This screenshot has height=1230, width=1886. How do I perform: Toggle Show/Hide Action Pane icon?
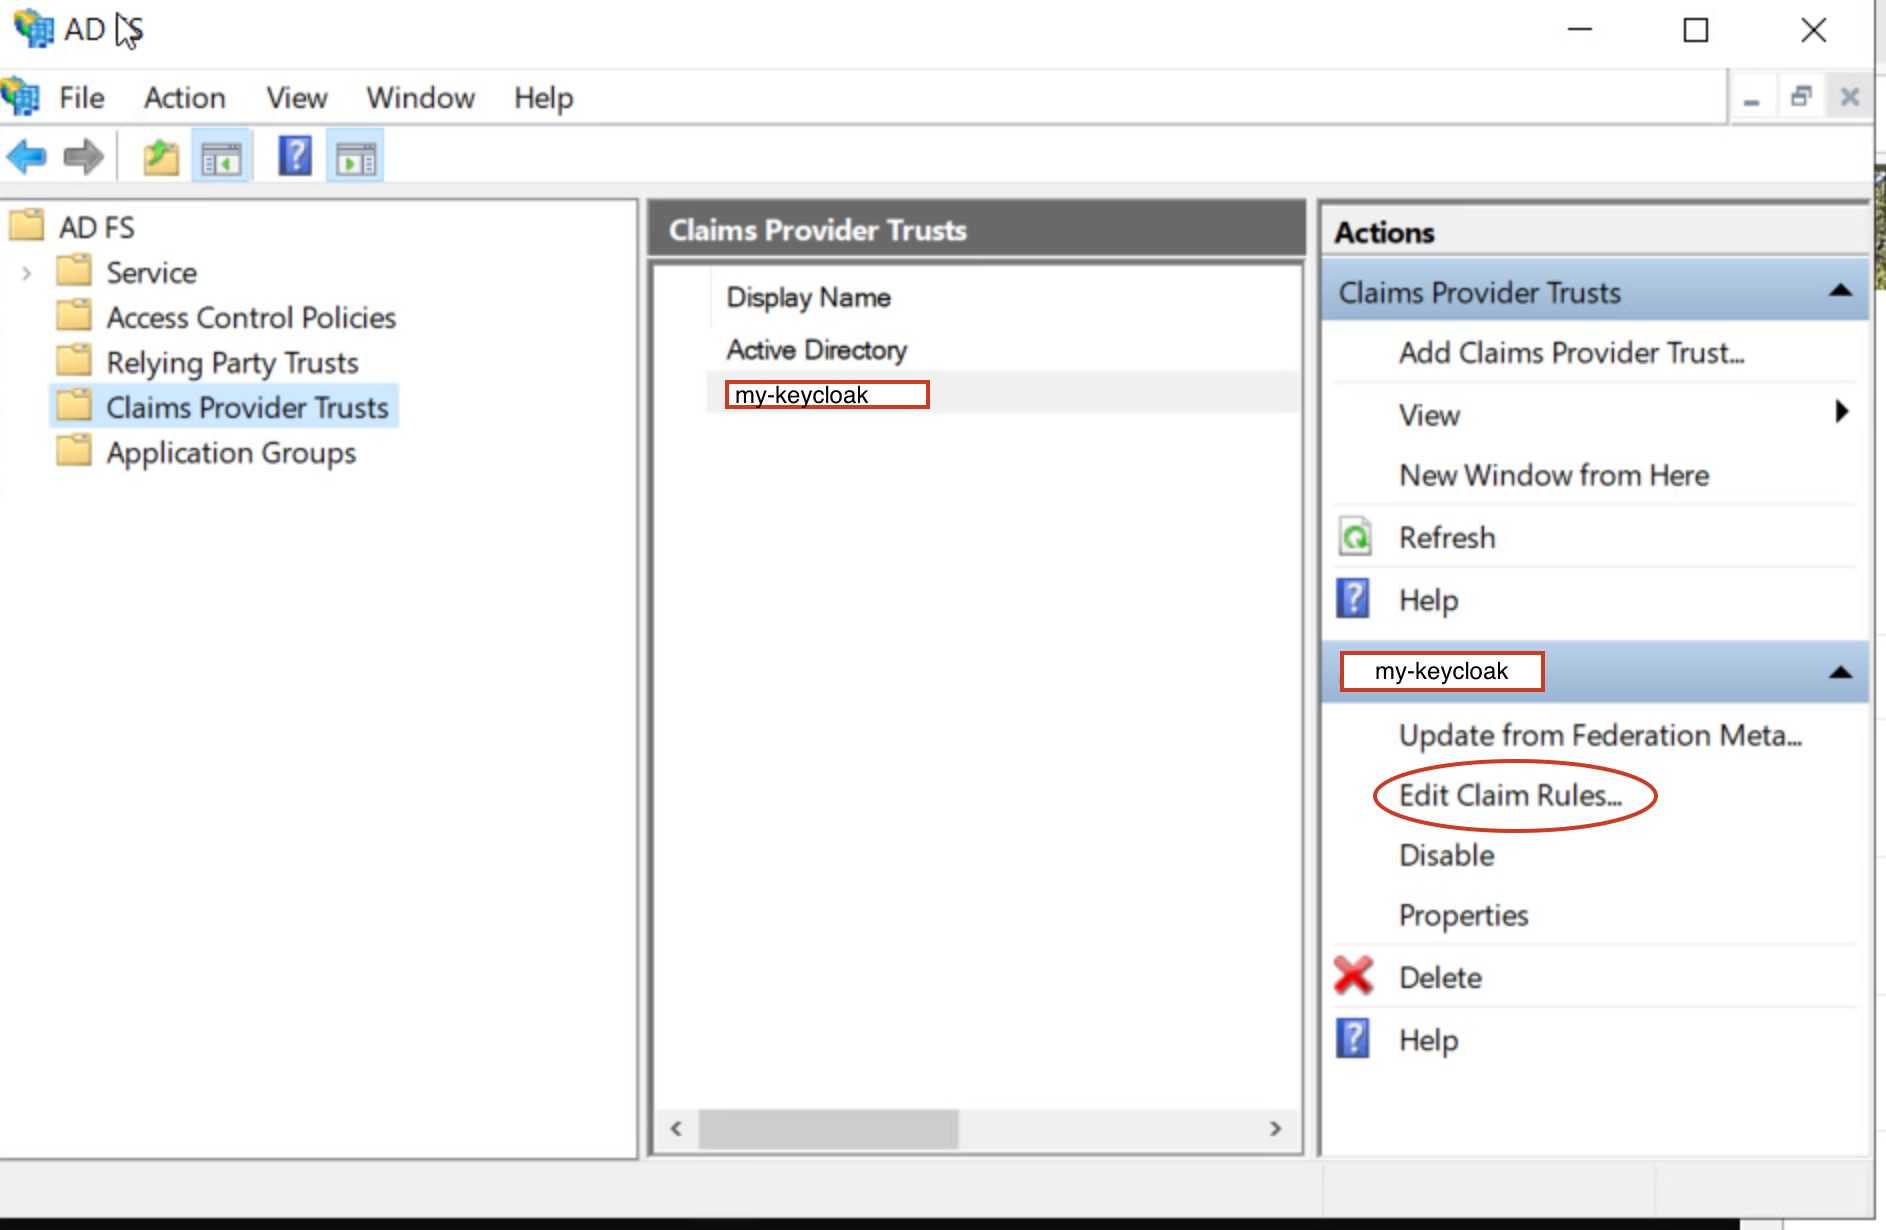pyautogui.click(x=356, y=158)
